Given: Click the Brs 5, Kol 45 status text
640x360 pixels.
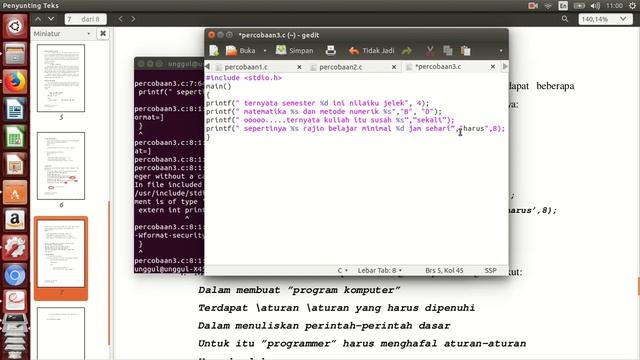Looking at the screenshot, I should [444, 270].
